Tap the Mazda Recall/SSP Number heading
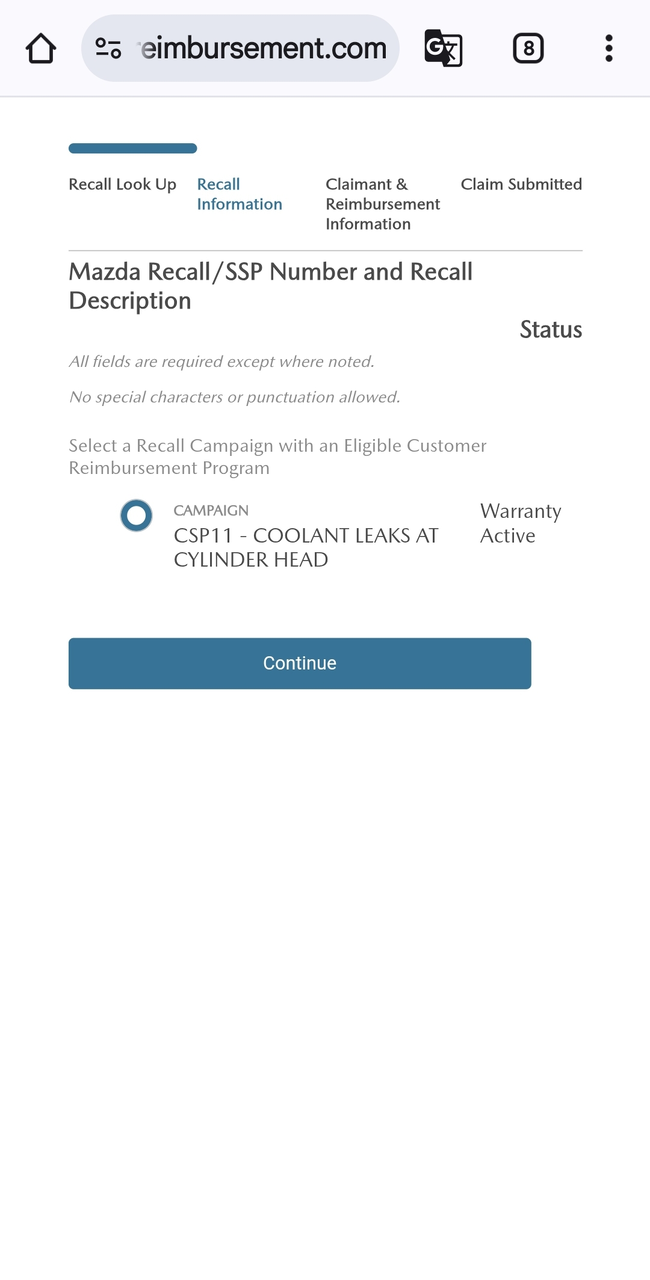The width and height of the screenshot is (650, 1280). (270, 286)
